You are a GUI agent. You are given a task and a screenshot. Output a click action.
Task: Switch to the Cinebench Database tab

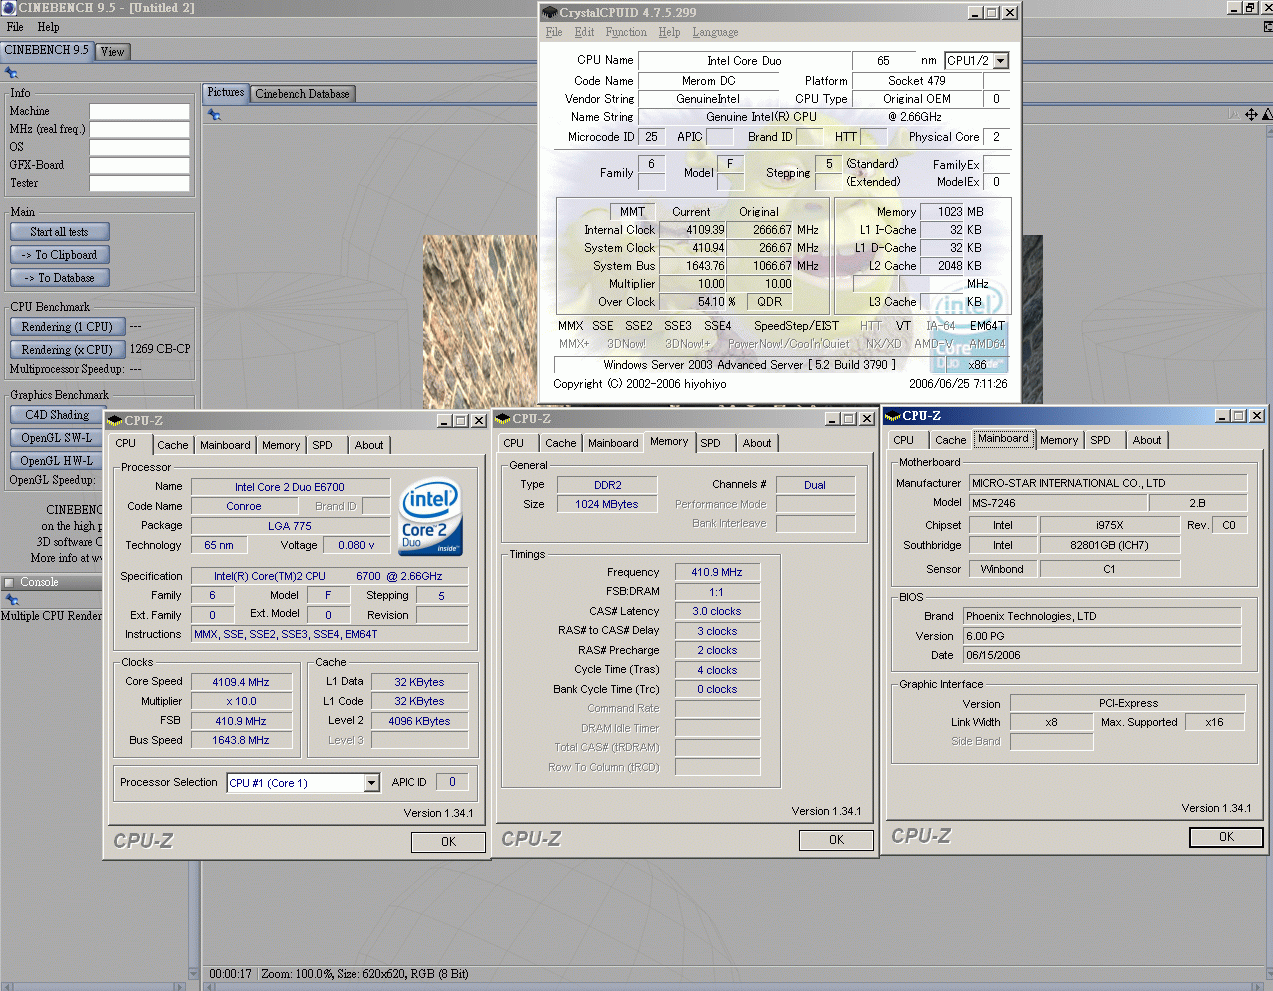pos(302,94)
